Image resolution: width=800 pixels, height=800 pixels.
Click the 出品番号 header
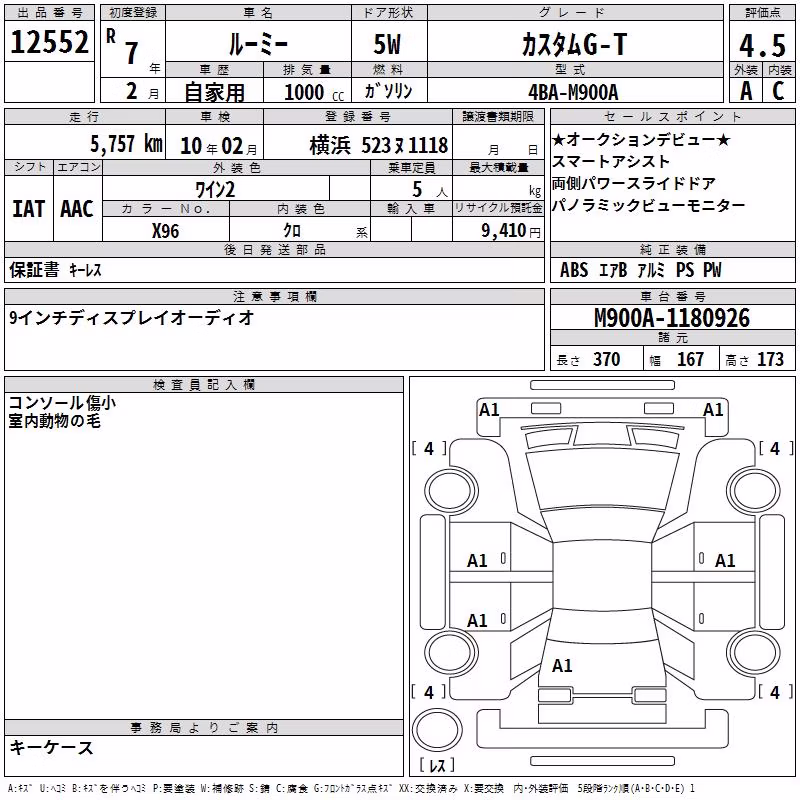tap(49, 13)
